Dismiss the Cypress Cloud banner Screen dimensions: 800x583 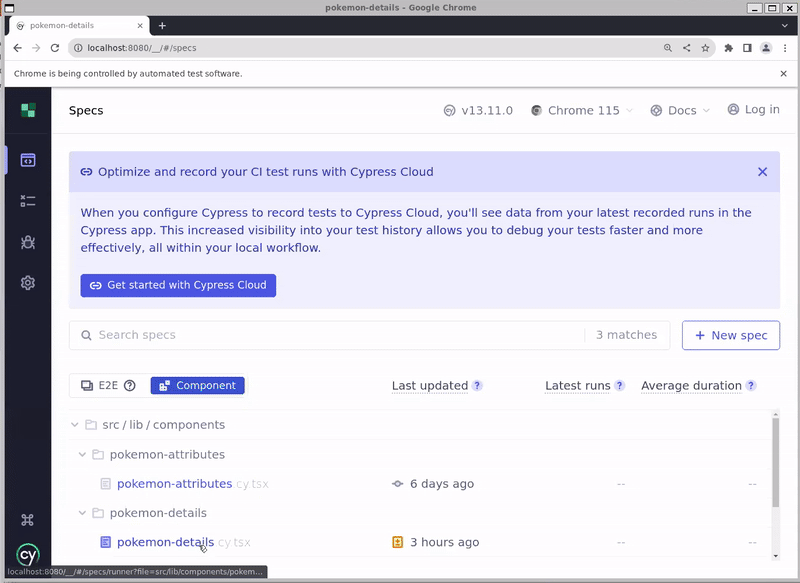(762, 172)
